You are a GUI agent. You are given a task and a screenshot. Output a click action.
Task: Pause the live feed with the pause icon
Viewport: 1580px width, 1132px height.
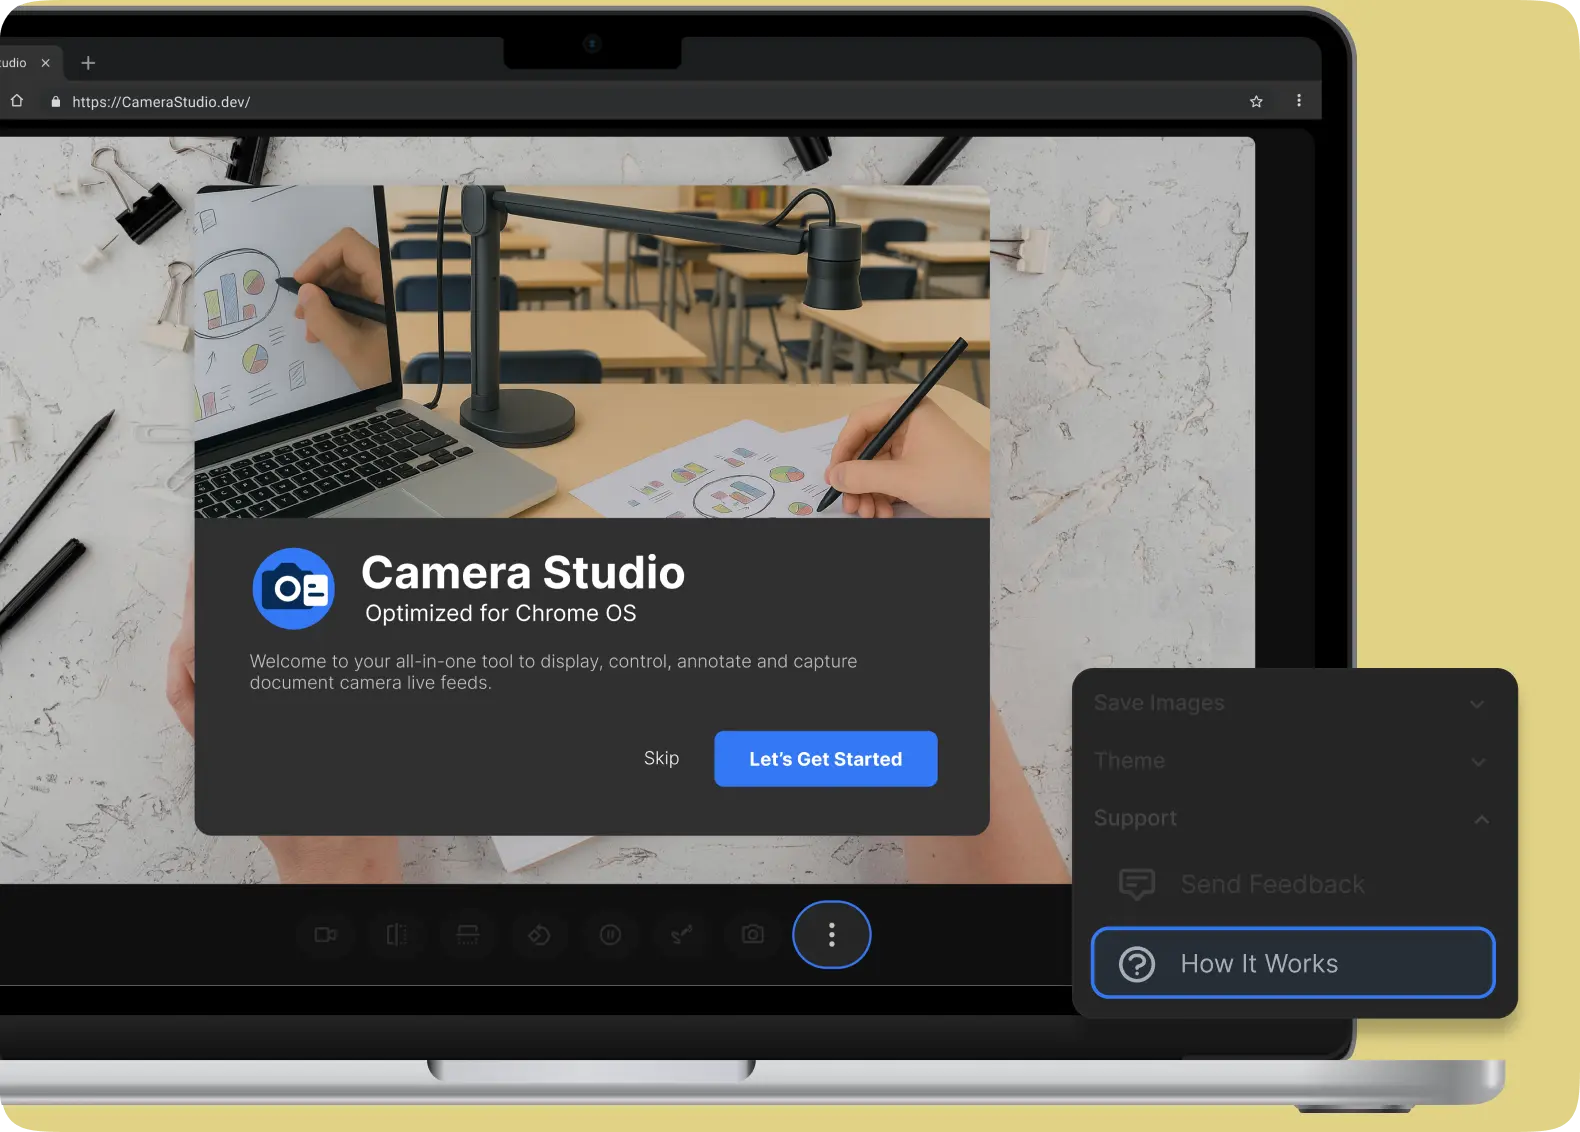[x=610, y=935]
